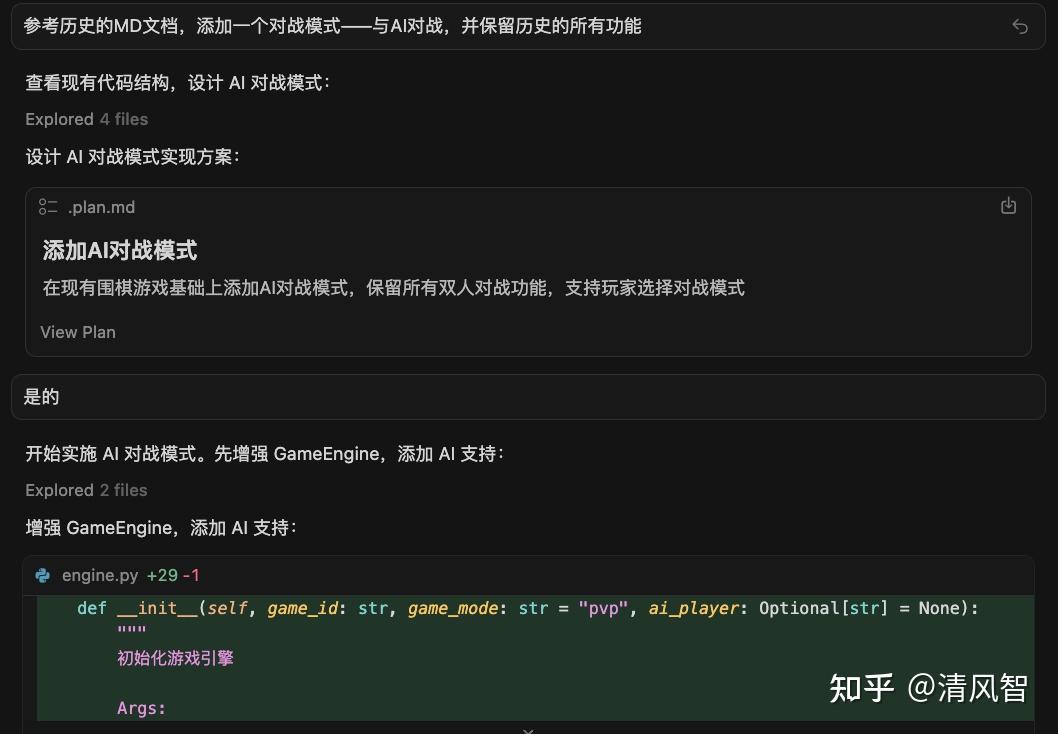The image size is (1058, 734).
Task: Expand the first Explored 4 files entry
Action: pyautogui.click(x=86, y=119)
